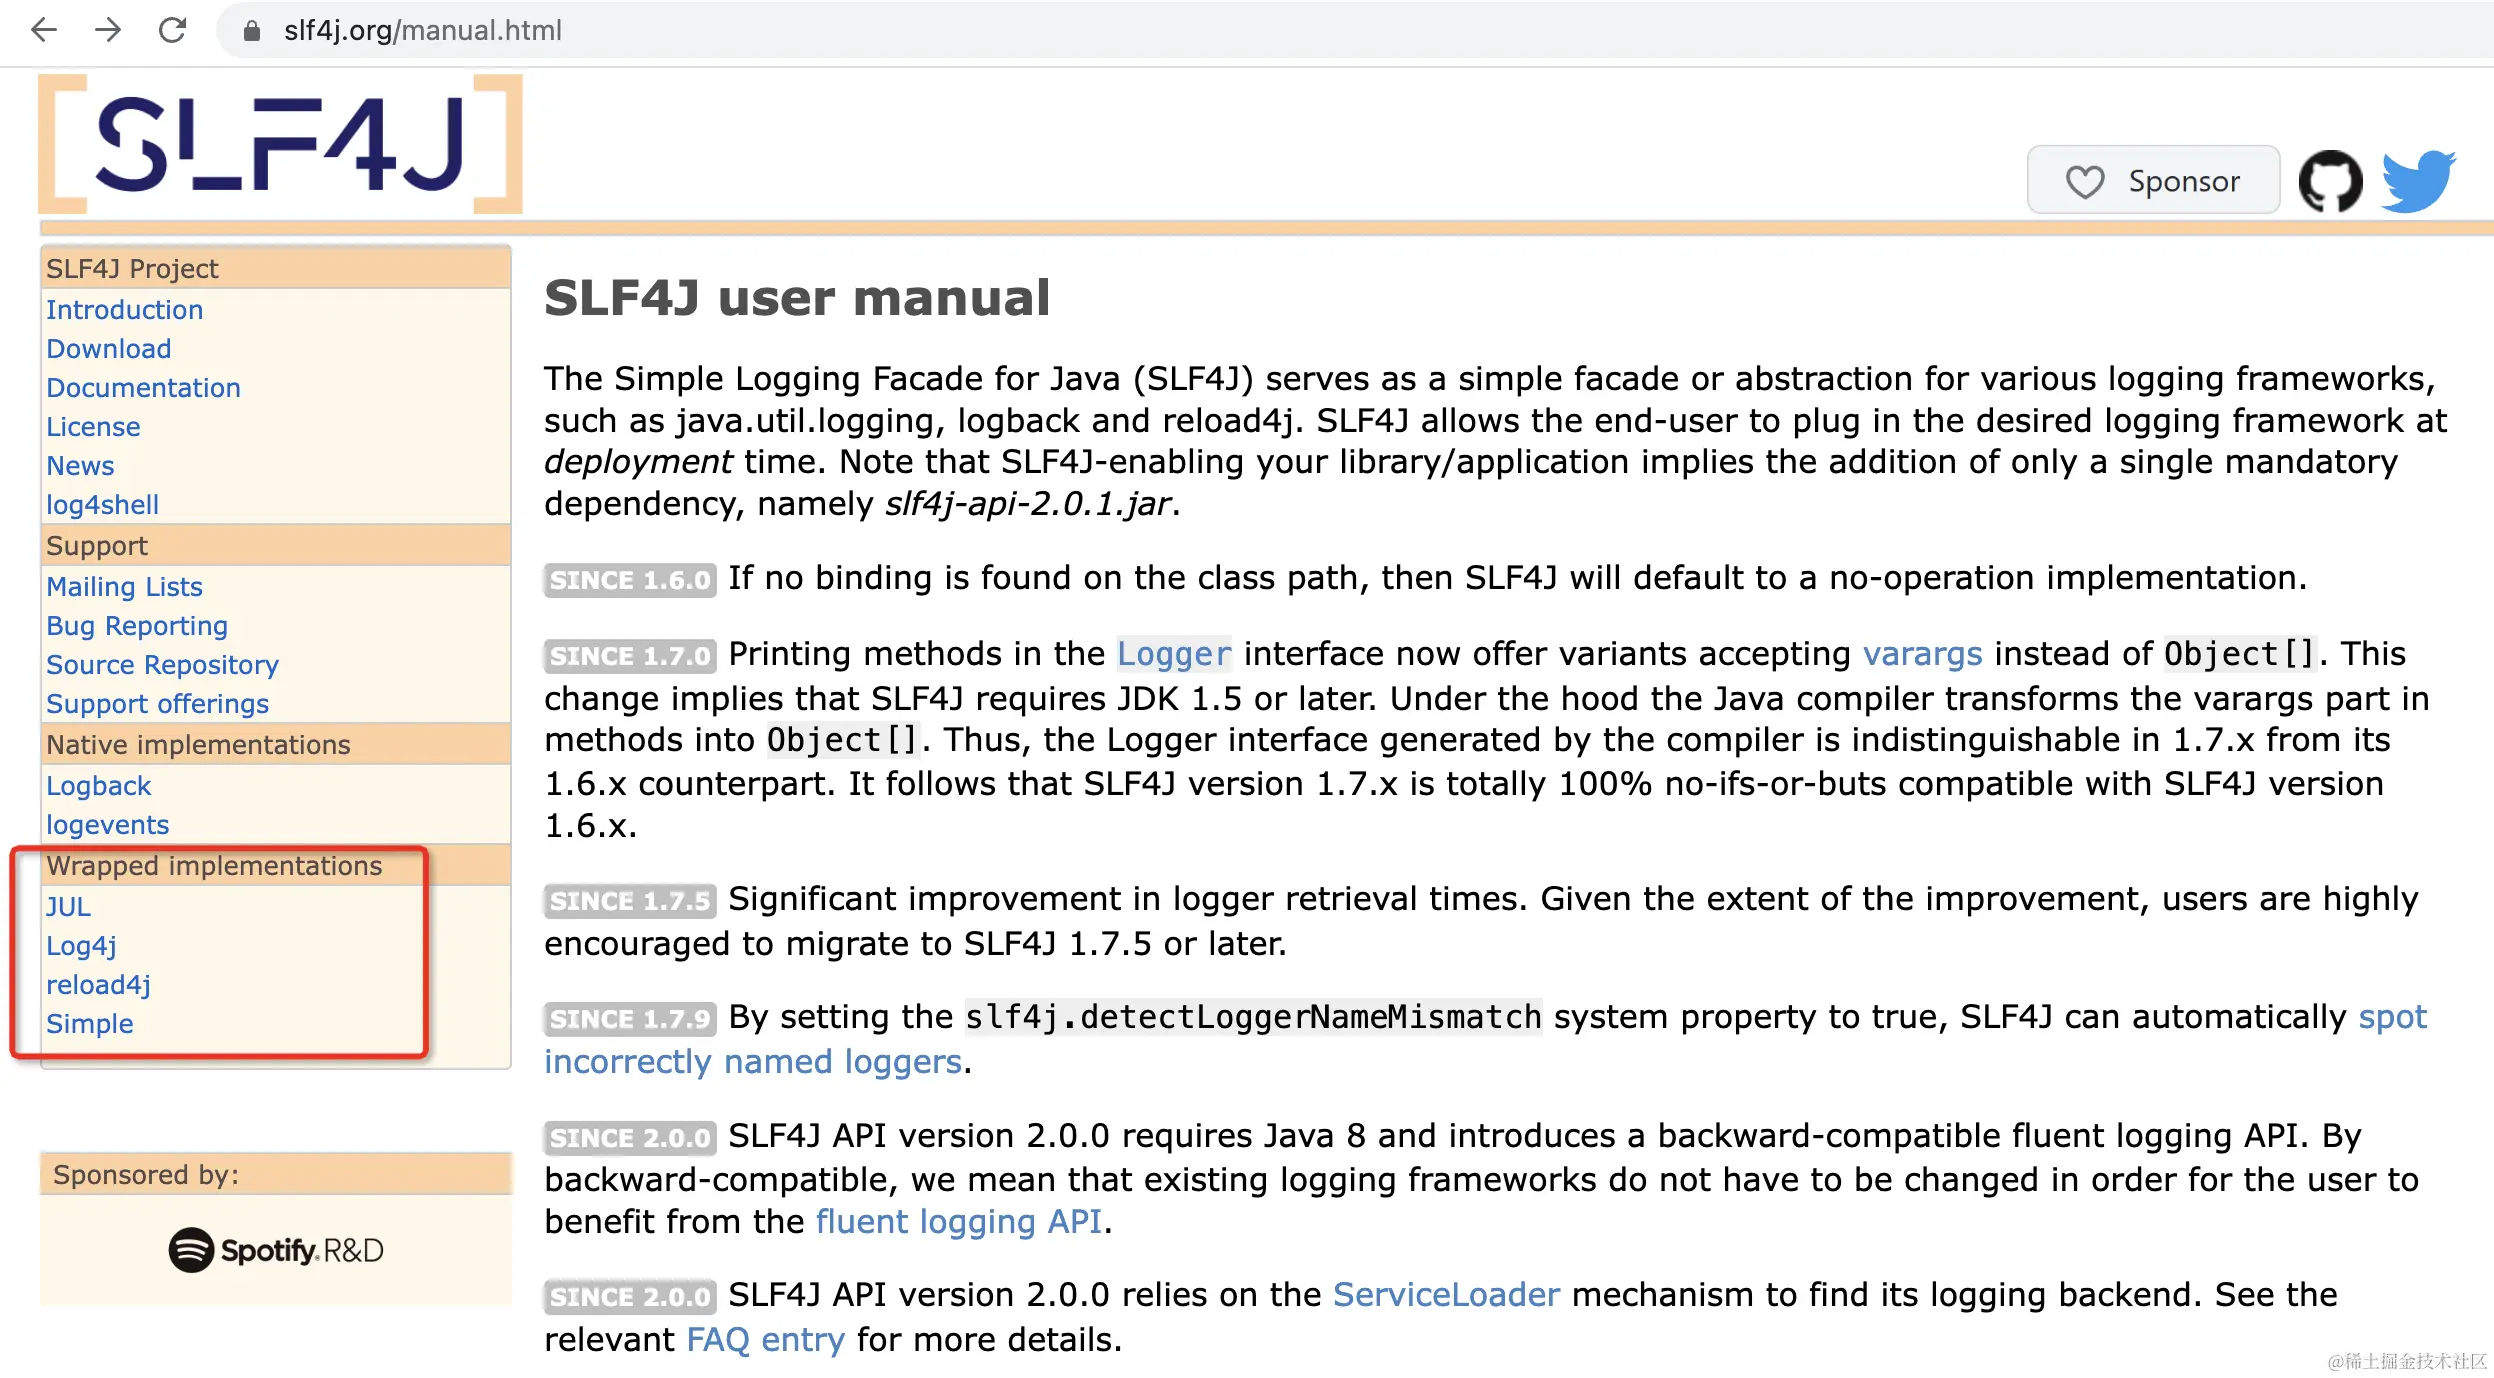Click the browser back arrow
The height and width of the screenshot is (1378, 2494).
44,30
